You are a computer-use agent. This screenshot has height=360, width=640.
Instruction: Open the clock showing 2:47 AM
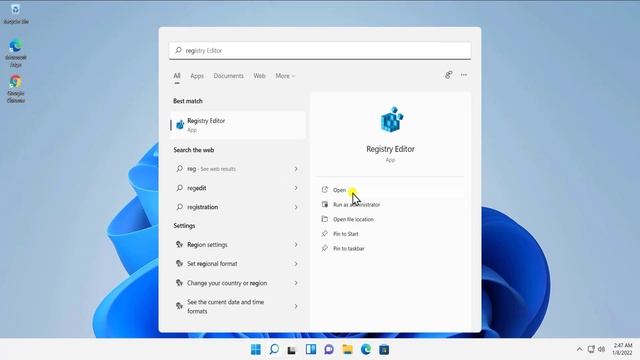(x=622, y=349)
